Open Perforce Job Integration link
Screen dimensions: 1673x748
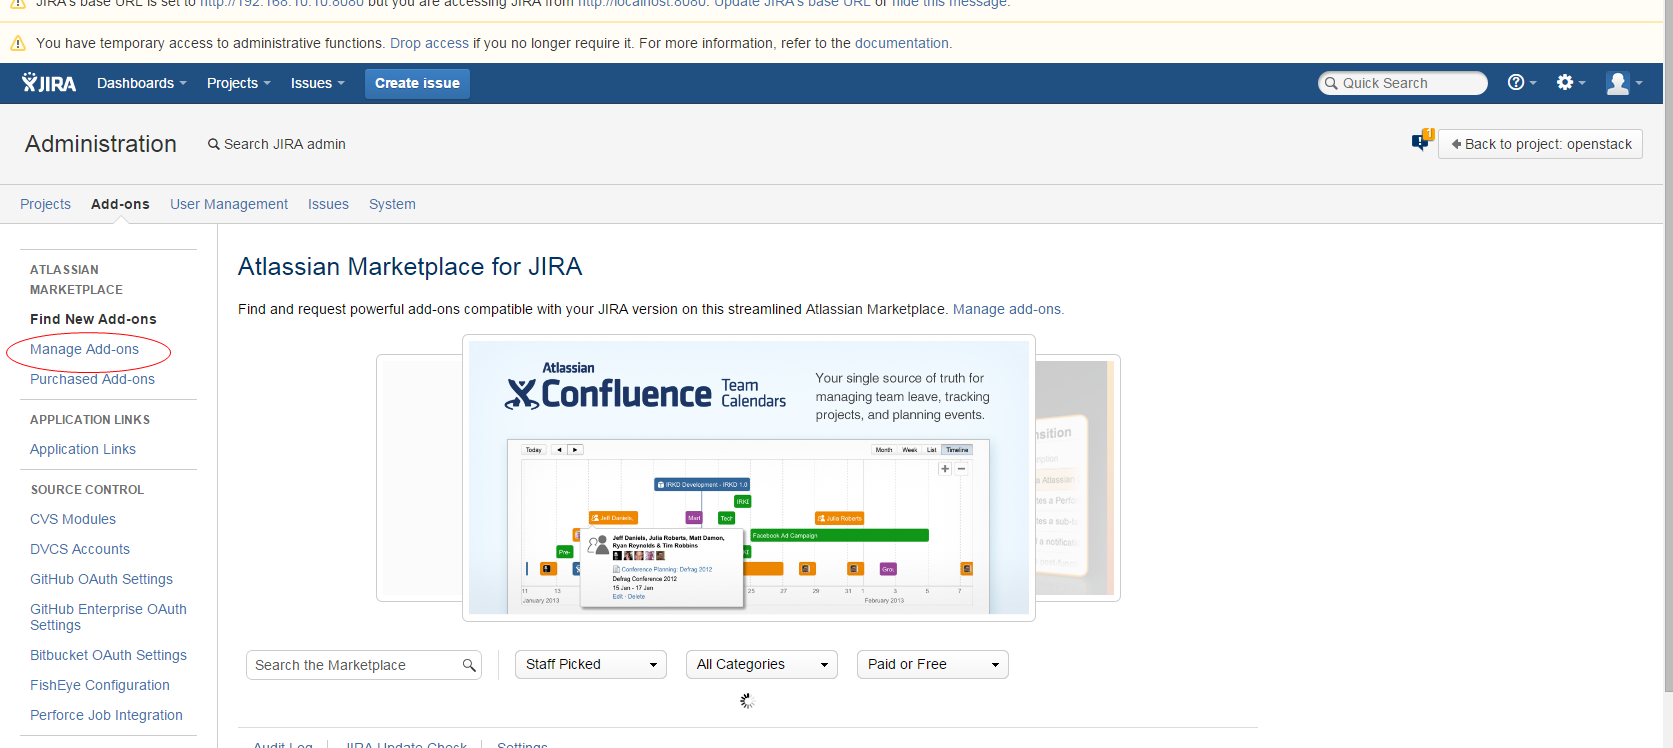point(106,715)
